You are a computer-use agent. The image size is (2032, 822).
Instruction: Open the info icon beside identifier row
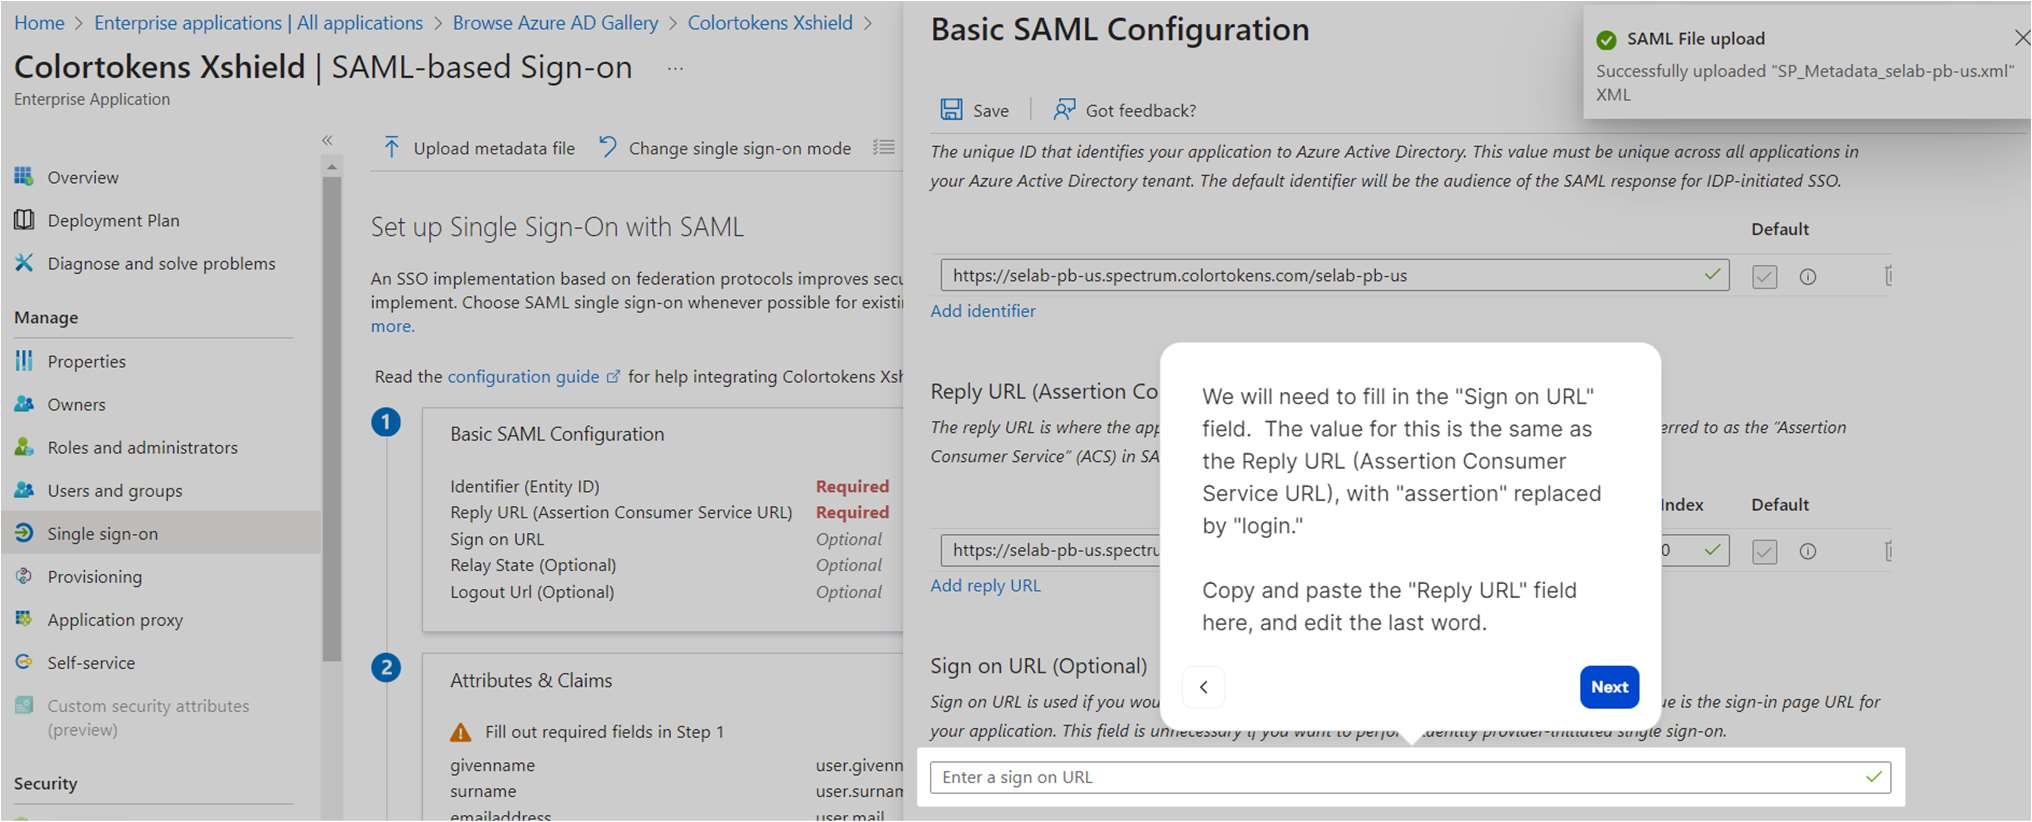[1808, 277]
